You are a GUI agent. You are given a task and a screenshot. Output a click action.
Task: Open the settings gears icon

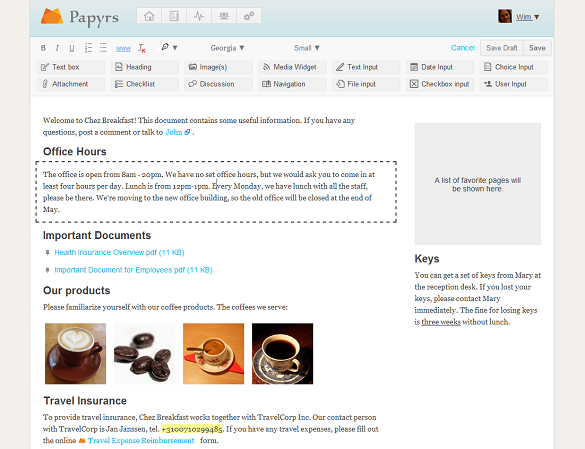point(249,16)
